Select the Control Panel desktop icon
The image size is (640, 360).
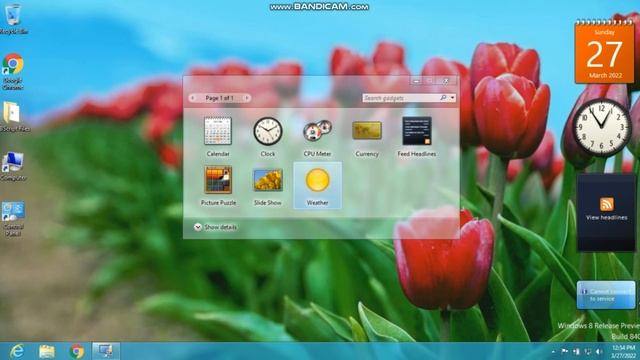coord(13,219)
